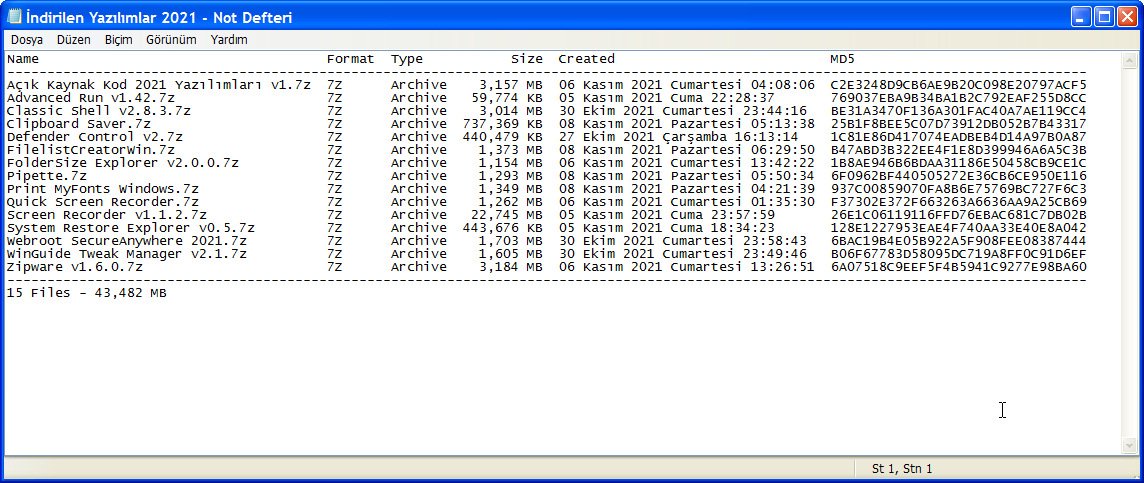Click the date '06 Kasım 2021 Cumartesi 13:26:51'
1144x483 pixels.
click(687, 267)
